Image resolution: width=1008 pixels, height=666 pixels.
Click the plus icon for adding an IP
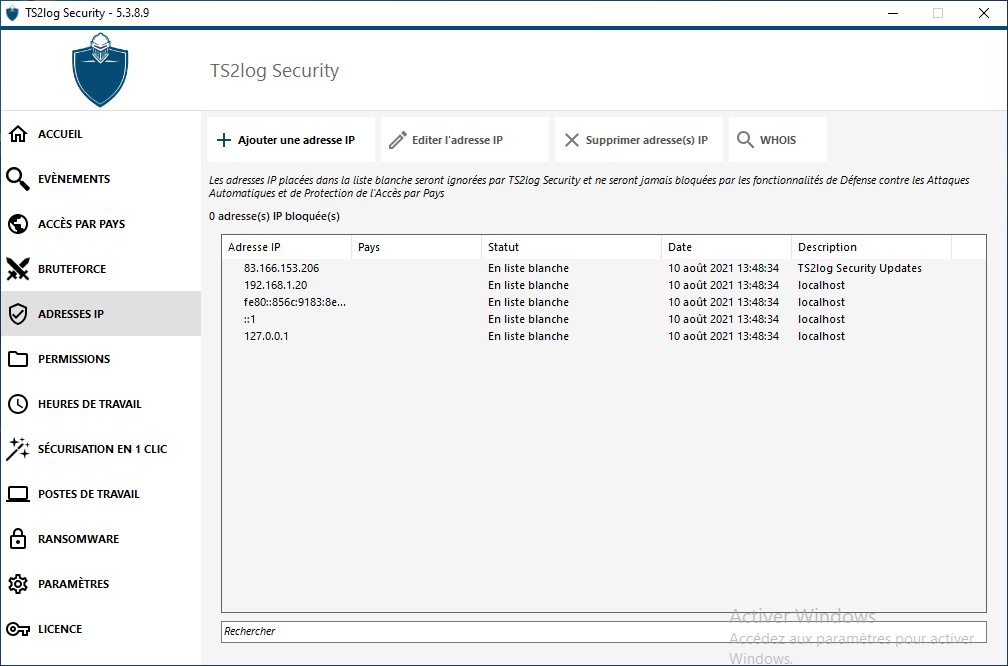pyautogui.click(x=224, y=140)
